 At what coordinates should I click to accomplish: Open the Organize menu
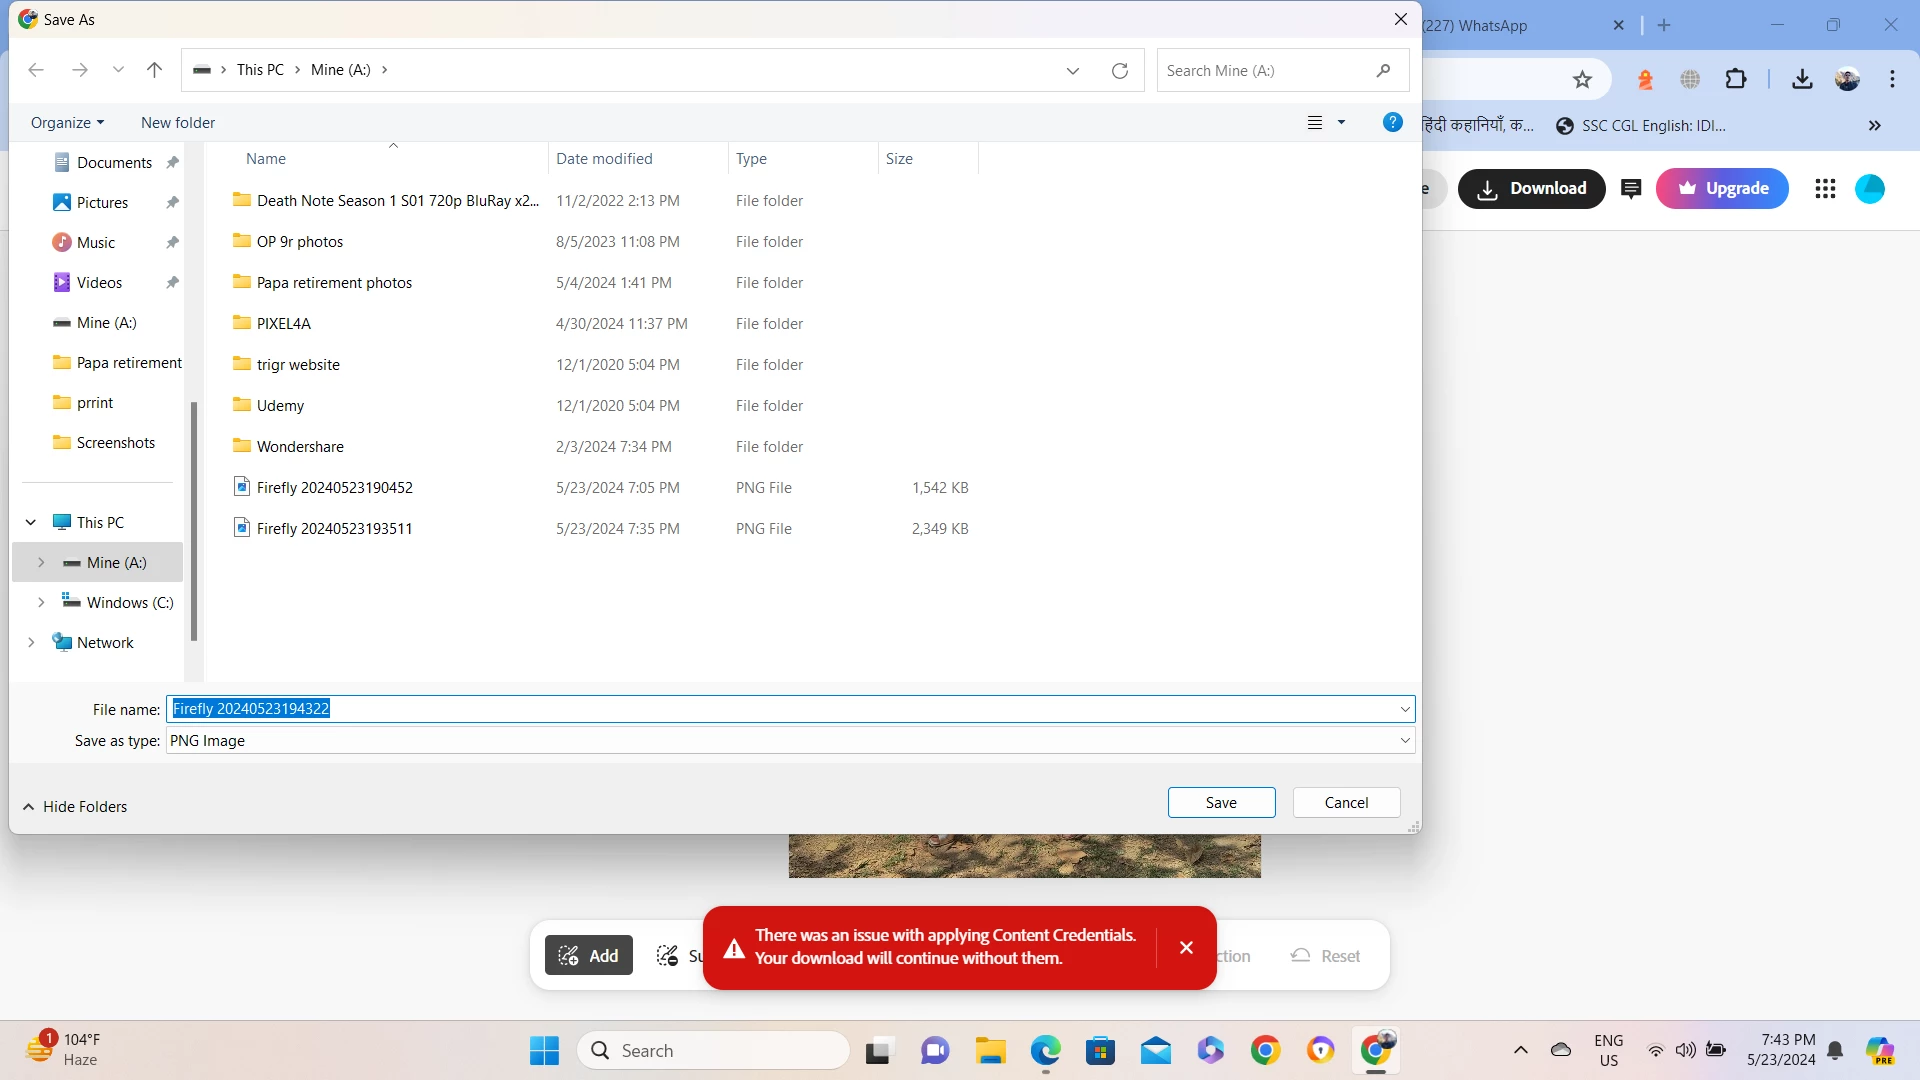pos(67,123)
